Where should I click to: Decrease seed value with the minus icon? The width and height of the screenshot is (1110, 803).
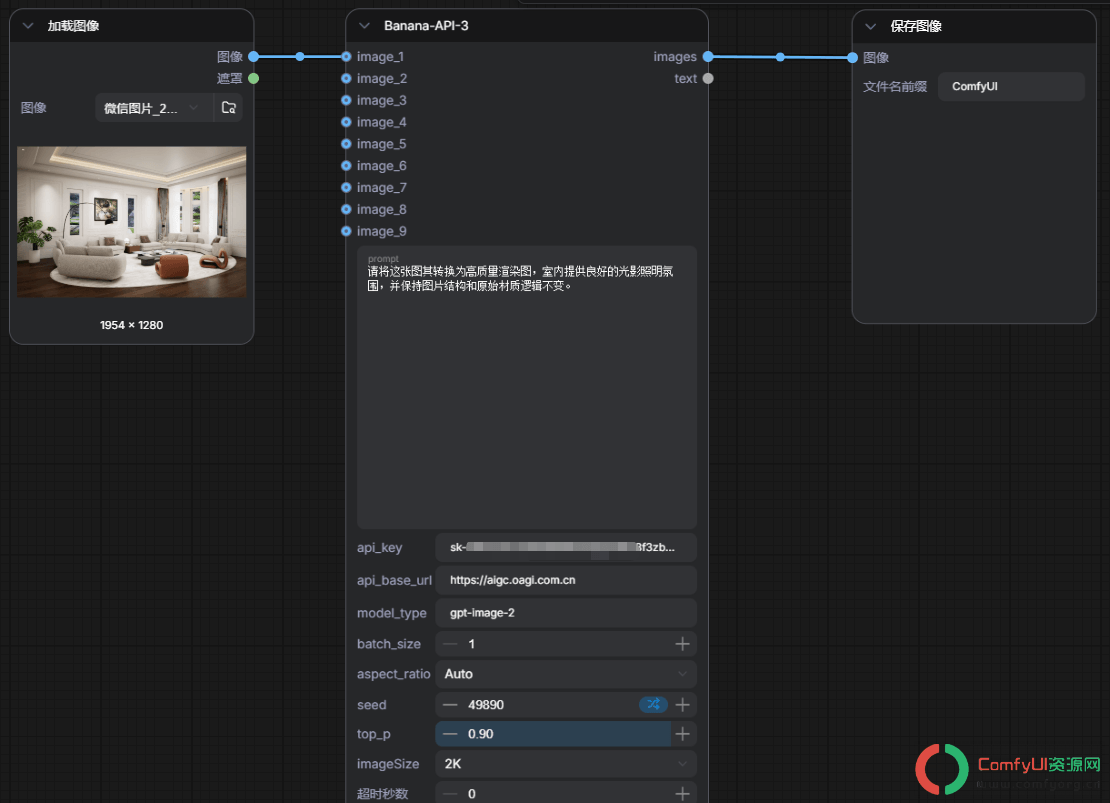(x=450, y=705)
